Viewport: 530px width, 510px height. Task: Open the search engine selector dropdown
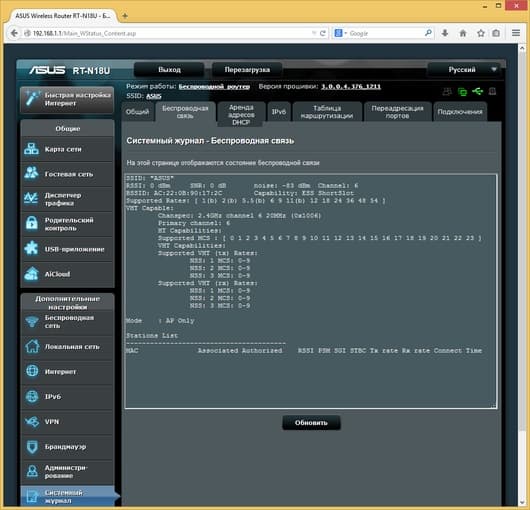coord(341,33)
